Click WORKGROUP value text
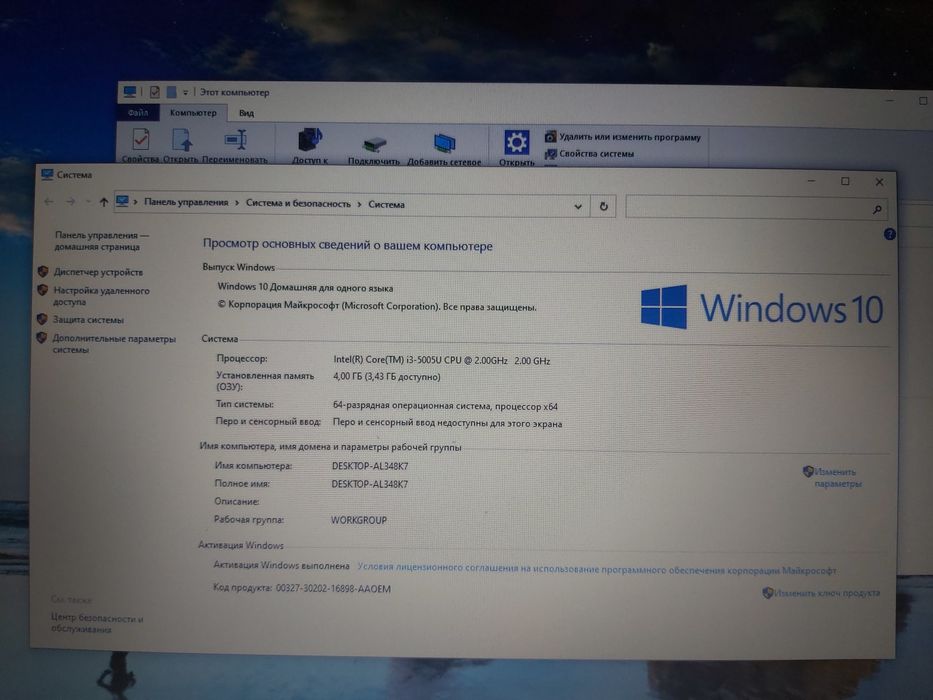Image resolution: width=933 pixels, height=700 pixels. click(359, 520)
